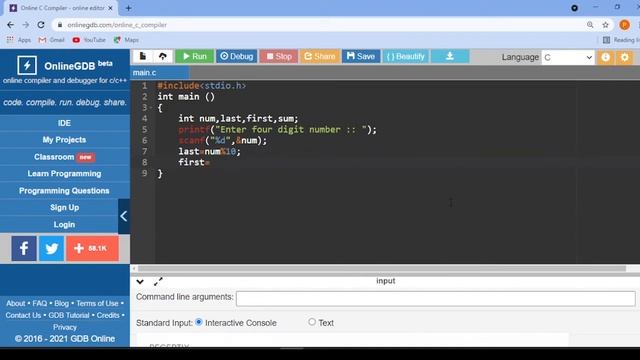The width and height of the screenshot is (640, 360).
Task: Open the editor settings gear
Action: 624,57
